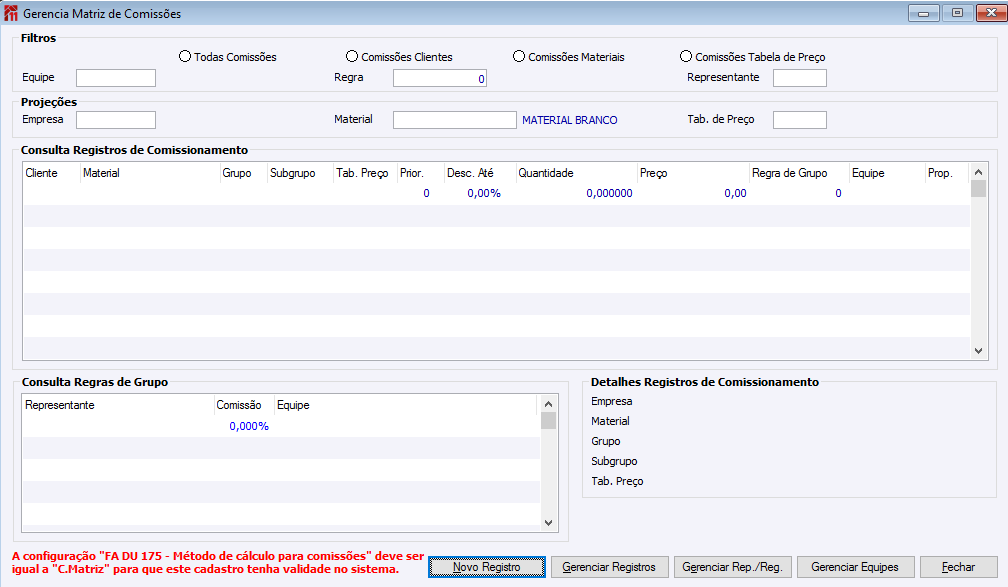Click the Novo Registro button
This screenshot has width=1008, height=587.
point(487,567)
